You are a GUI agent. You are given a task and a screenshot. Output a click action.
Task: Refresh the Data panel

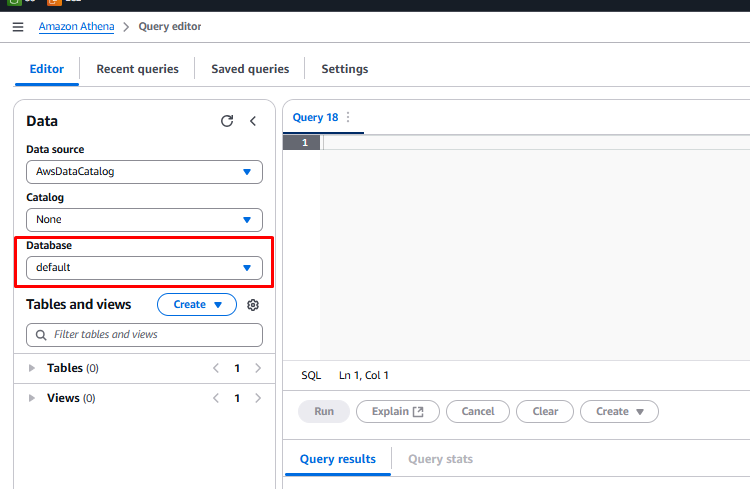click(227, 121)
